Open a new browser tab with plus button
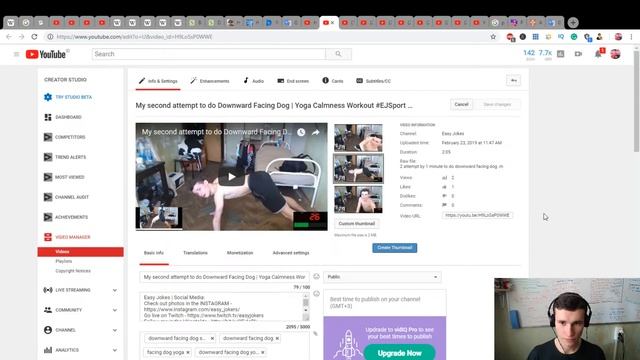The height and width of the screenshot is (360, 640). (573, 22)
